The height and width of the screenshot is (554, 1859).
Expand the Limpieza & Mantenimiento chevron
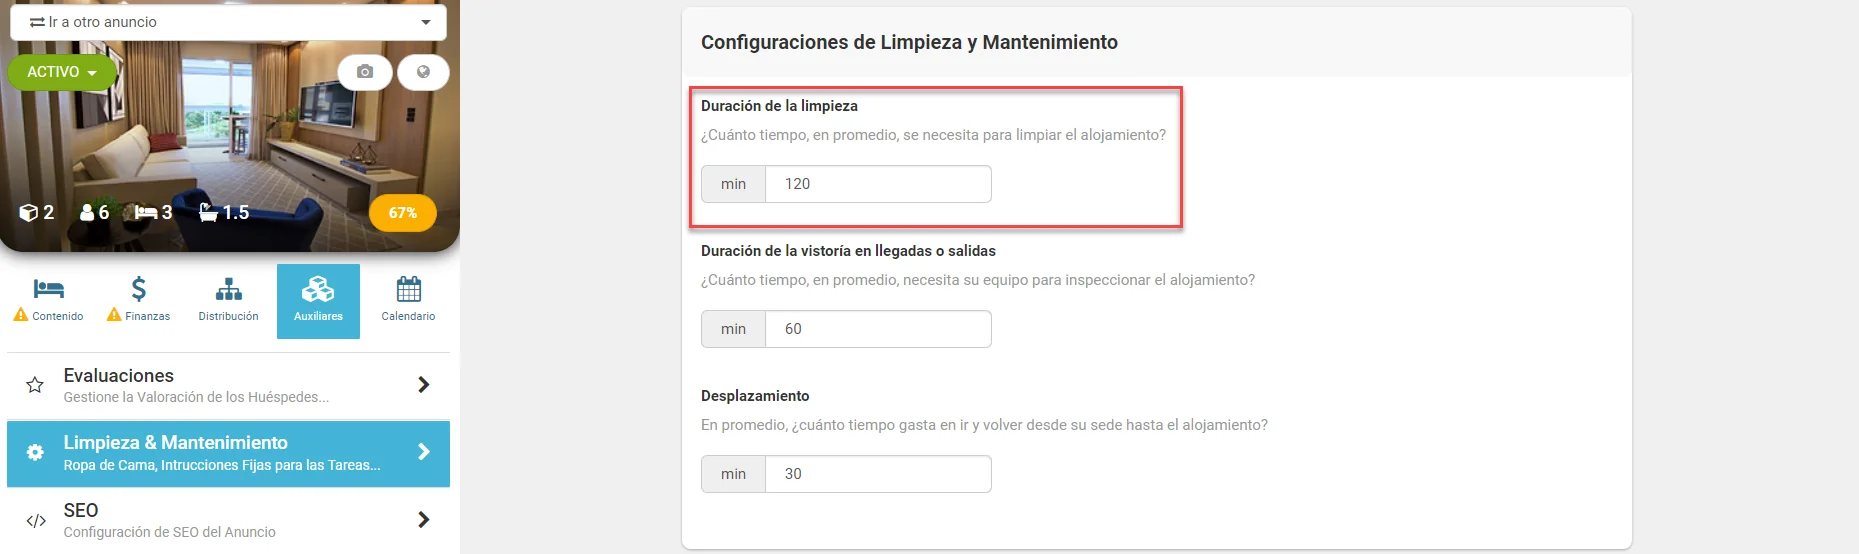tap(424, 452)
